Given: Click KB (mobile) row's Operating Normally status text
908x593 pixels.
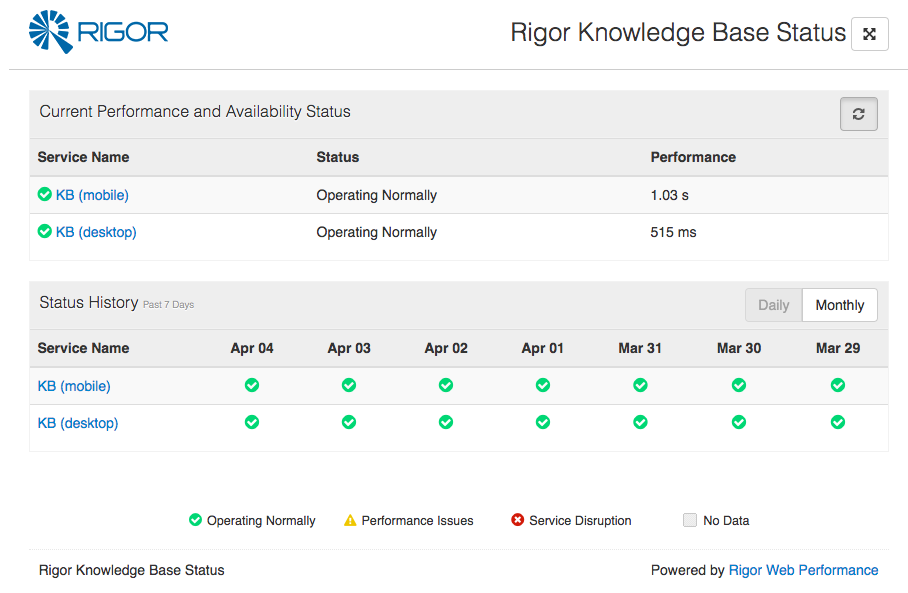Looking at the screenshot, I should 376,195.
